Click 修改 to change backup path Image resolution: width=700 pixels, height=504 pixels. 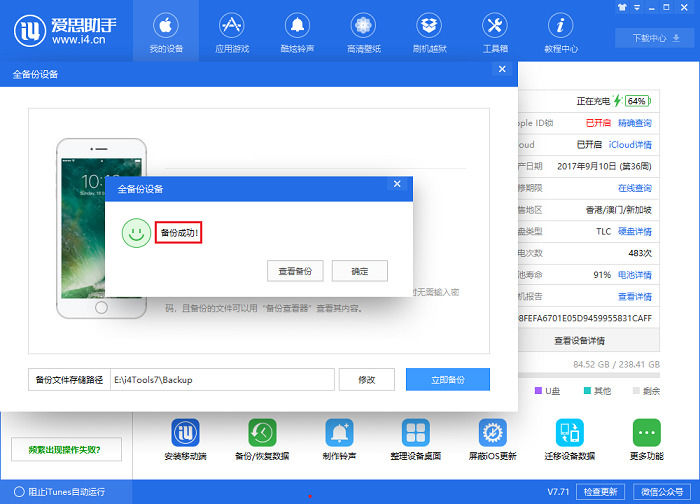(366, 380)
